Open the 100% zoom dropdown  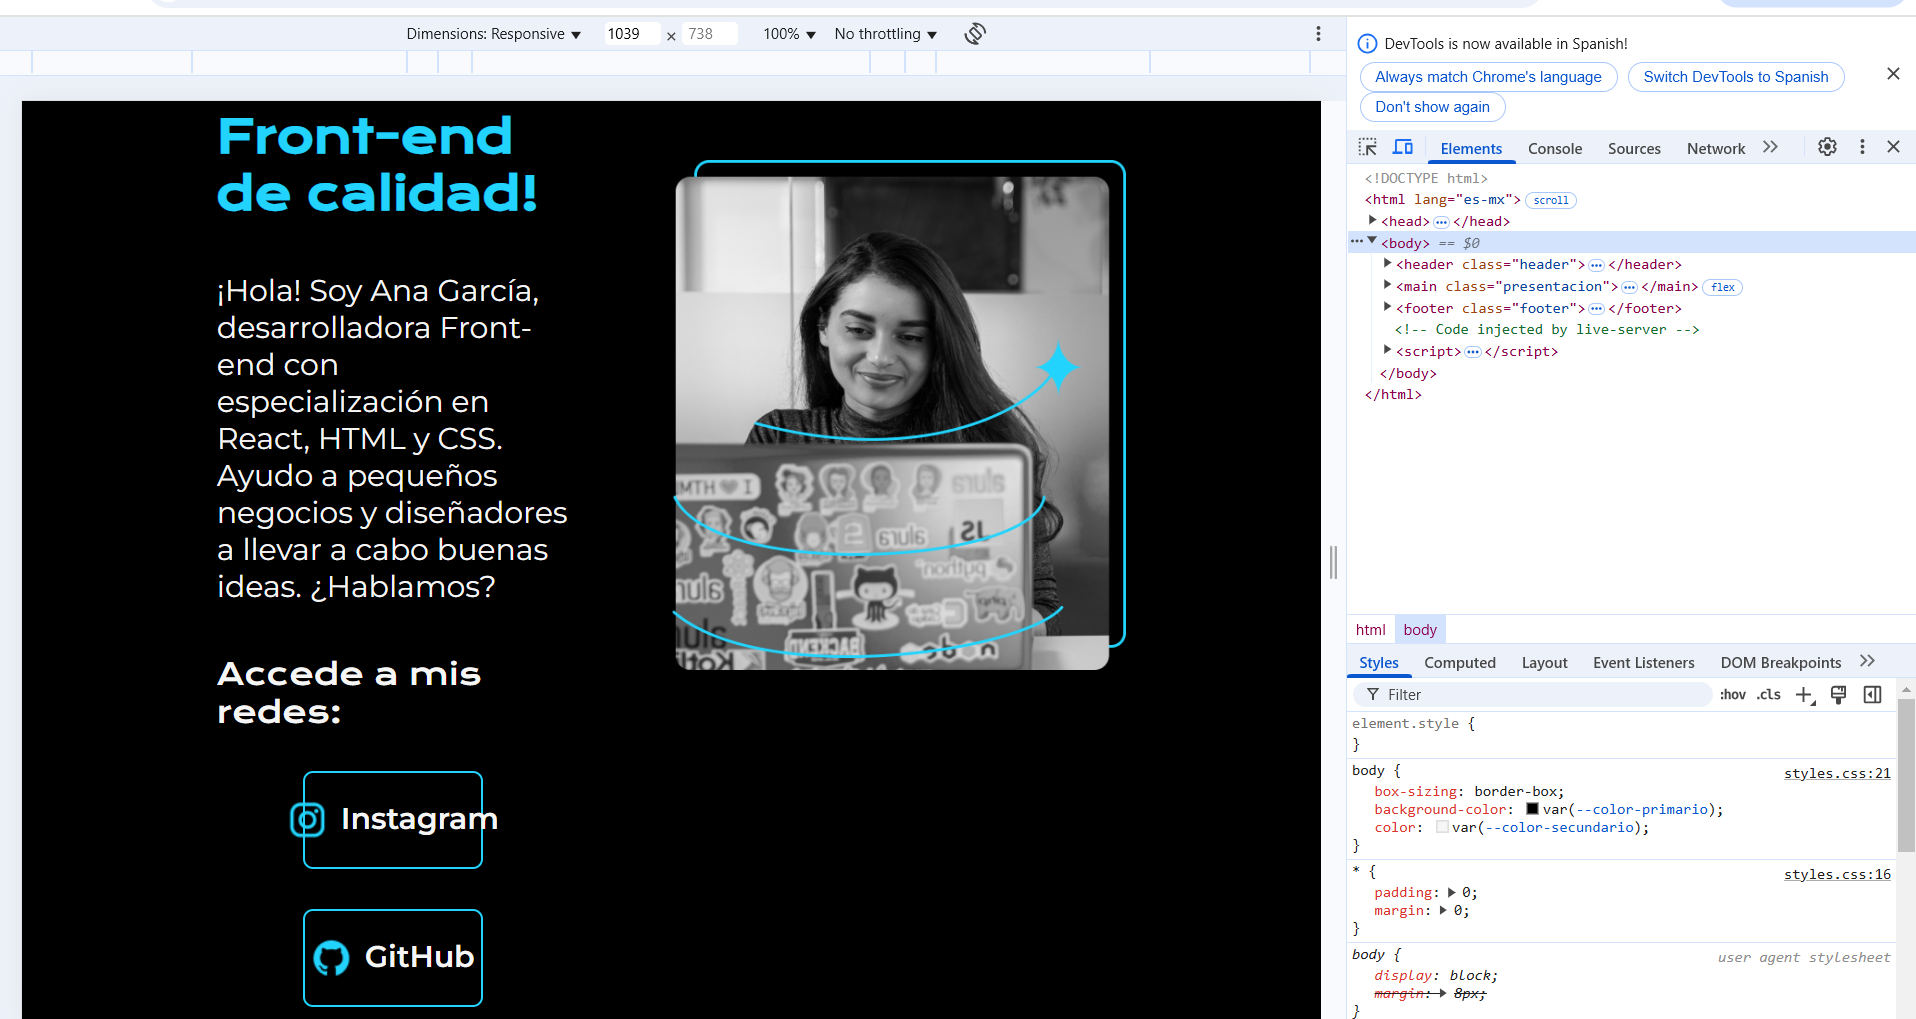tap(789, 34)
